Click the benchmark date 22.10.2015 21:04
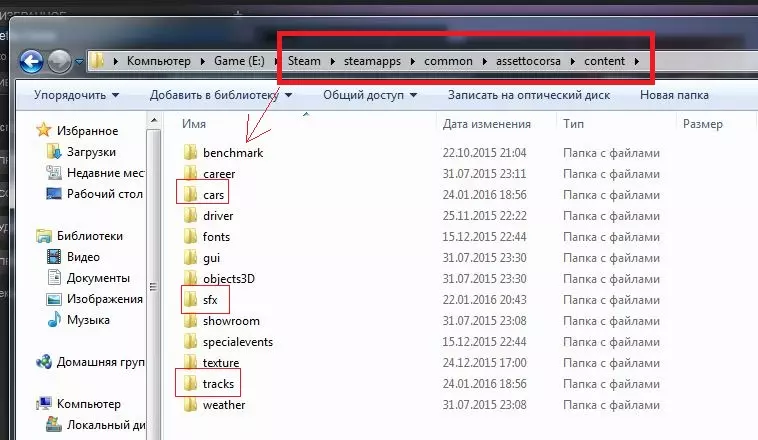This screenshot has height=440, width=758. click(484, 153)
